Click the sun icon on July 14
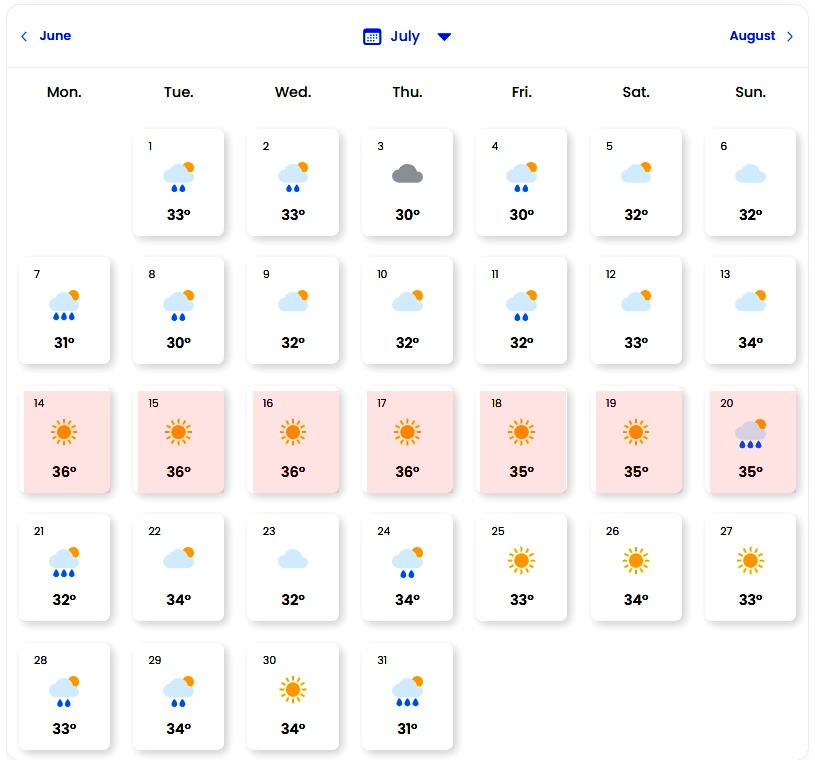Viewport: 815px width, 760px height. pos(64,432)
